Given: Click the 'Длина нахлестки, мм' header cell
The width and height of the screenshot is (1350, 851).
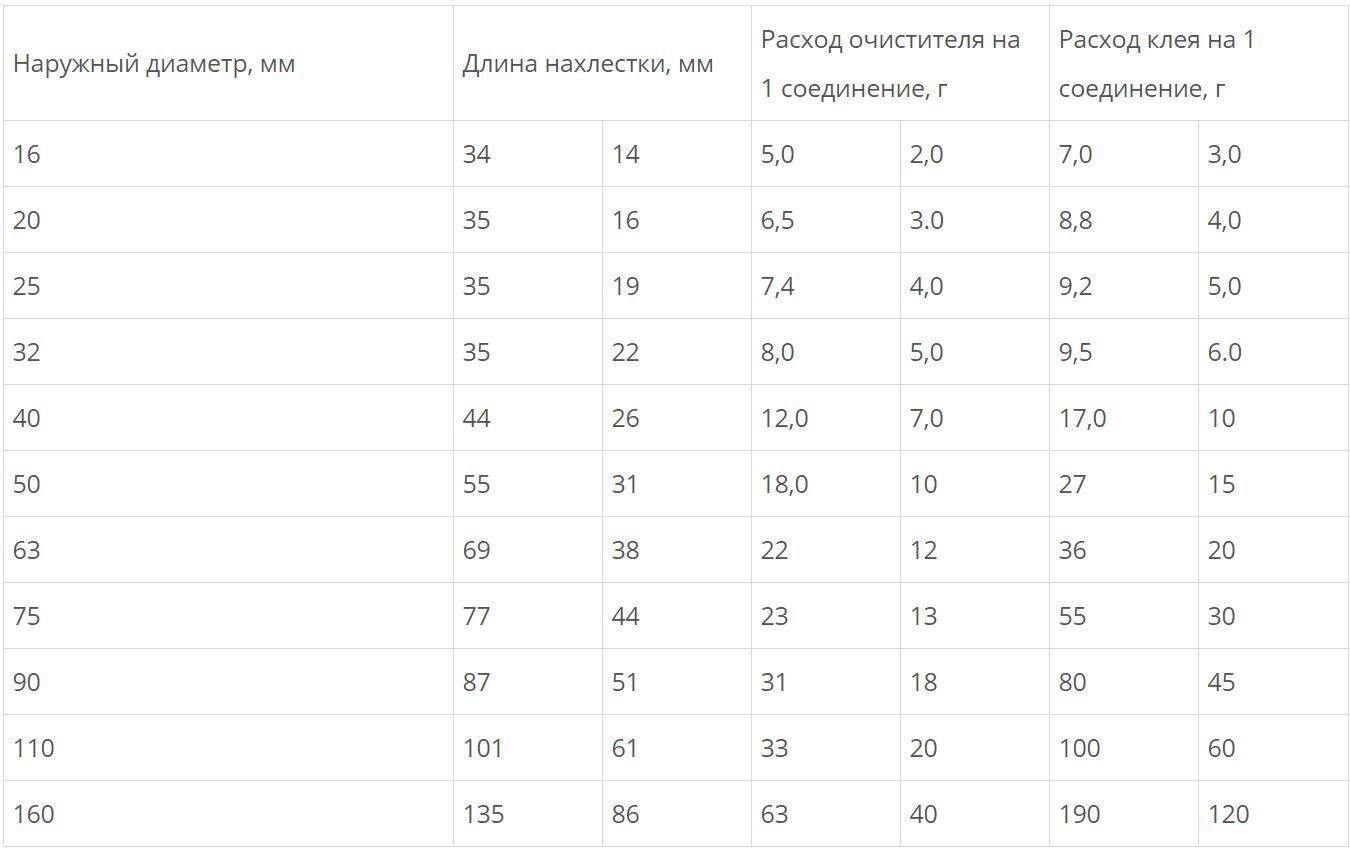Looking at the screenshot, I should [x=587, y=65].
